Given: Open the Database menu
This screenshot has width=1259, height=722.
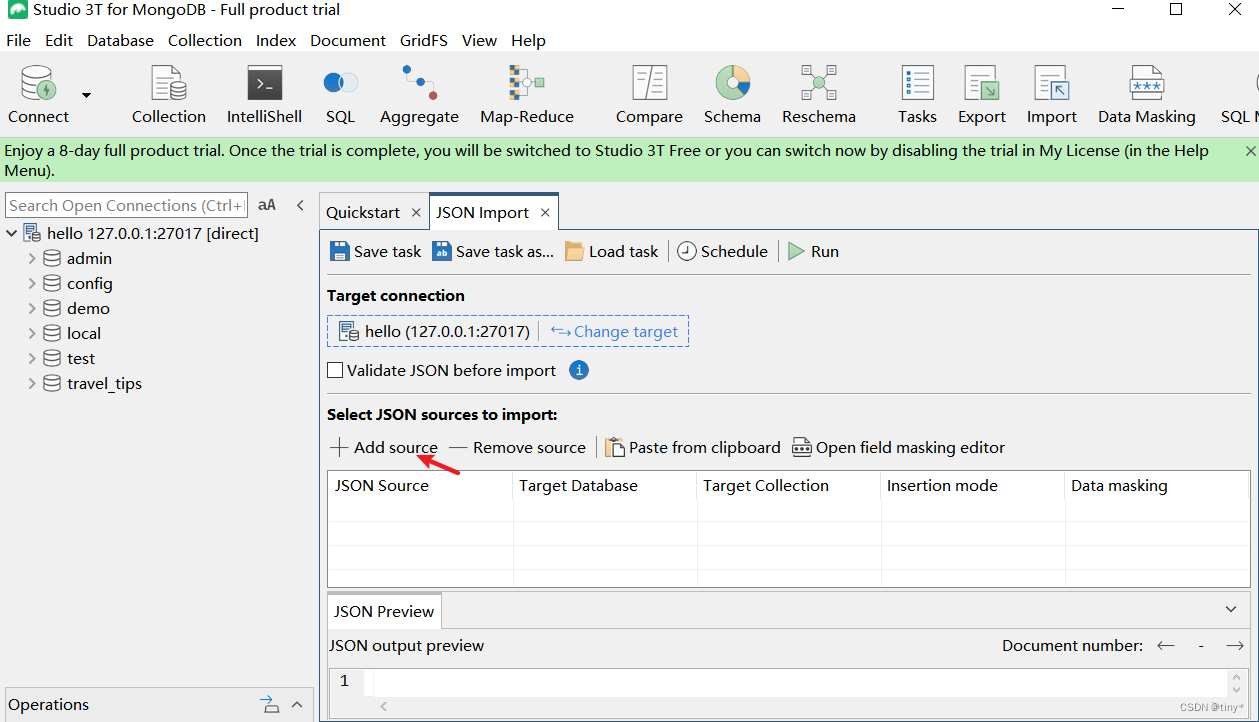Looking at the screenshot, I should (x=120, y=40).
